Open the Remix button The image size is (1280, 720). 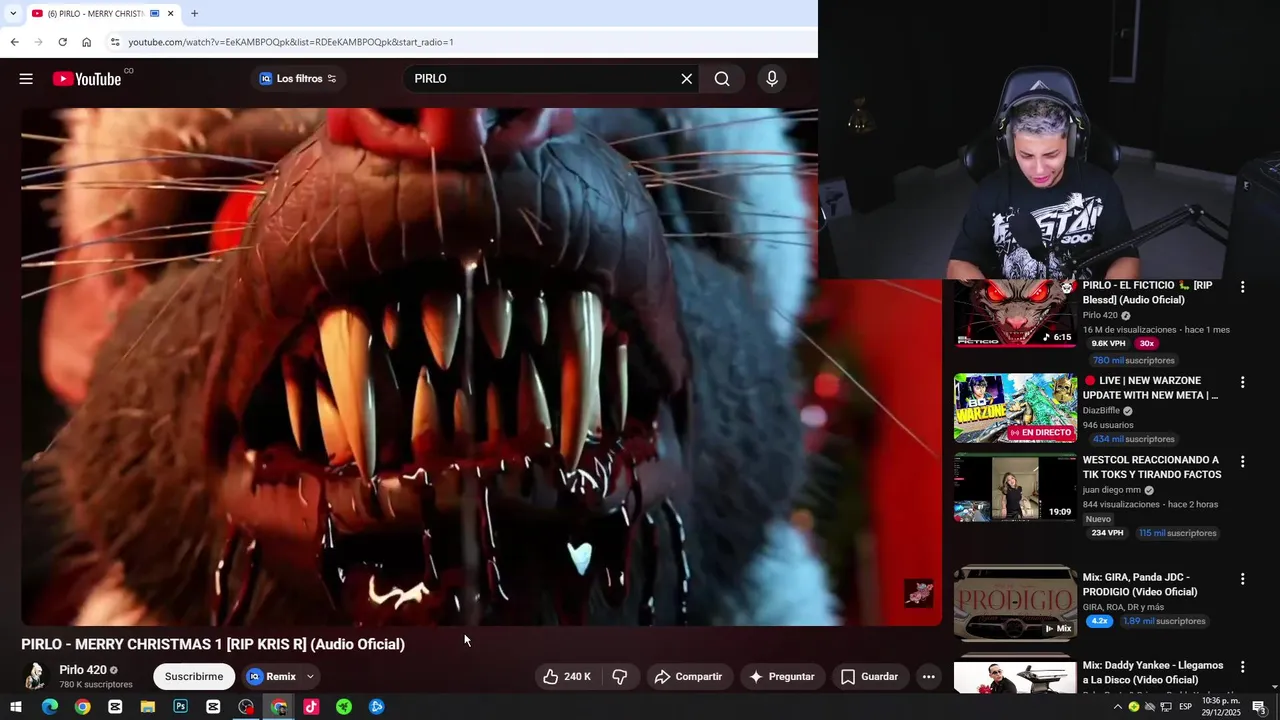tap(272, 677)
